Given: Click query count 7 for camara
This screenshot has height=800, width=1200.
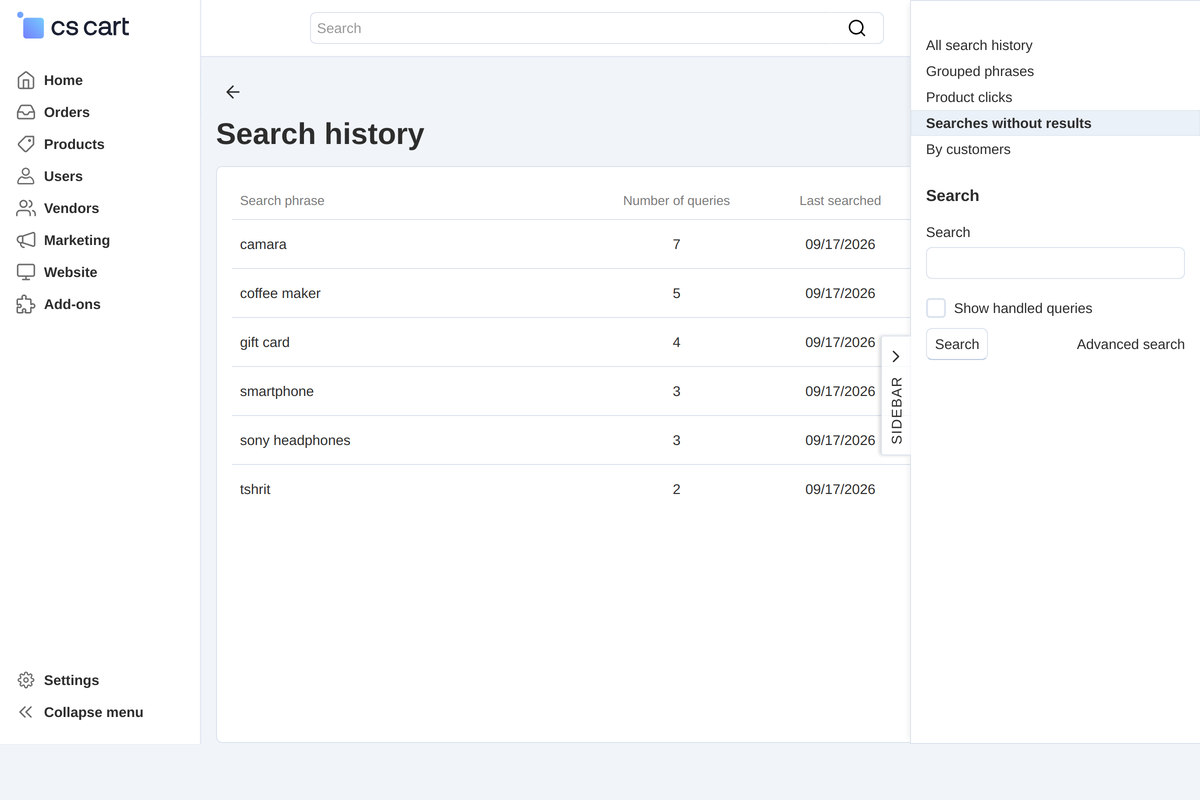Looking at the screenshot, I should (x=676, y=244).
